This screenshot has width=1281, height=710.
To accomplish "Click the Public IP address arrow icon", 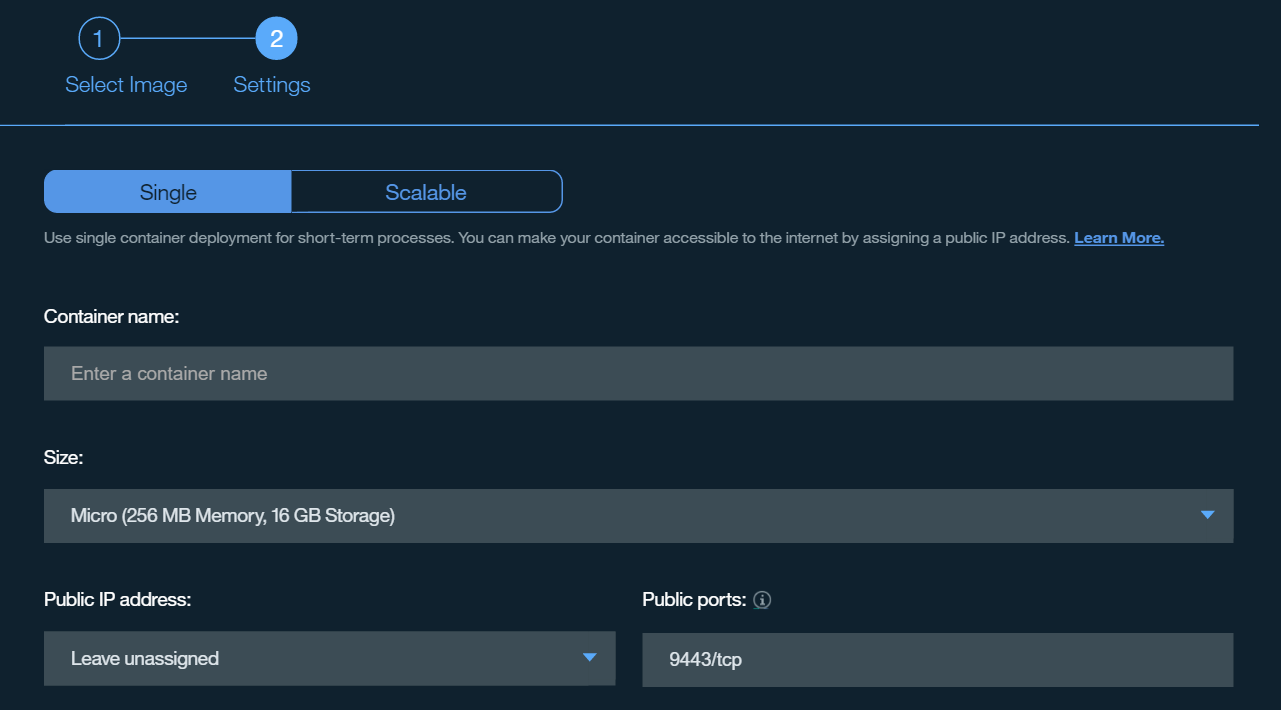I will coord(590,657).
